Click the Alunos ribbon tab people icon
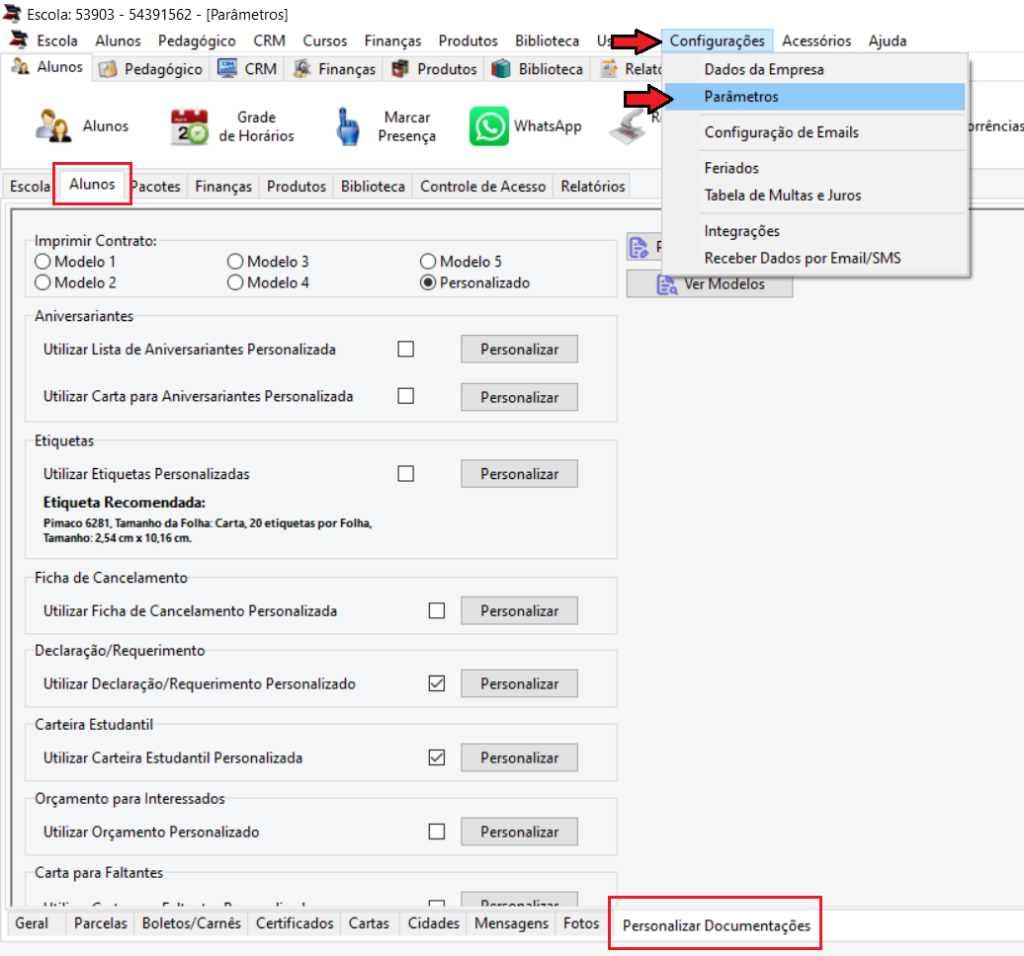Screen dimensions: 1024x956 [x=21, y=66]
